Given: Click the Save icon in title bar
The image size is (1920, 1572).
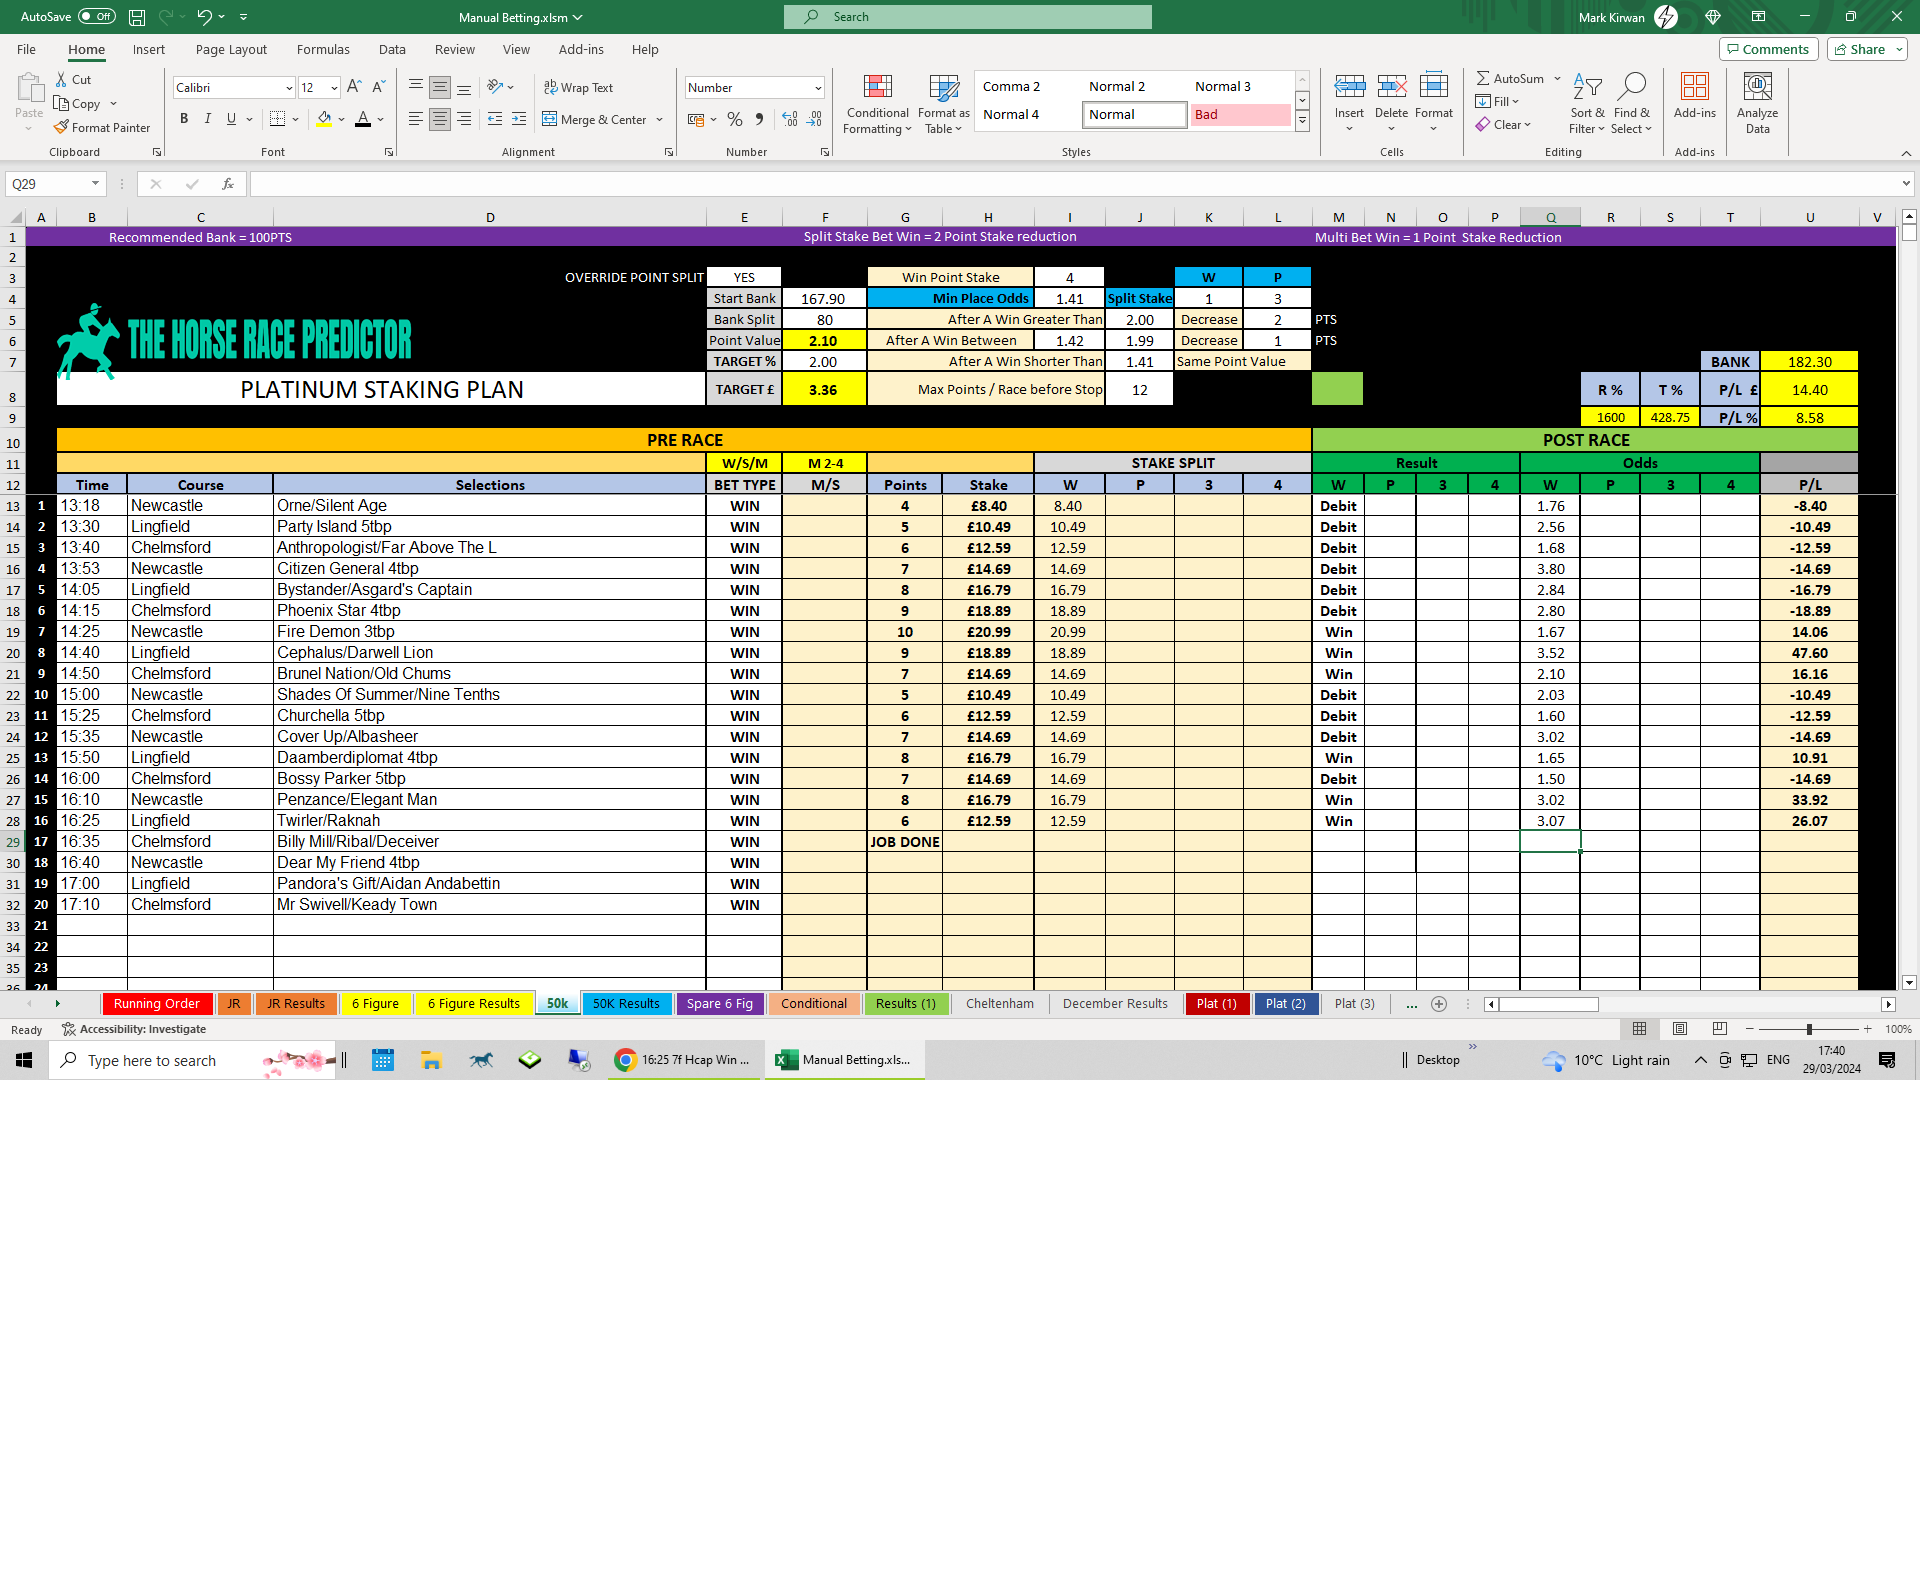Looking at the screenshot, I should coord(137,17).
